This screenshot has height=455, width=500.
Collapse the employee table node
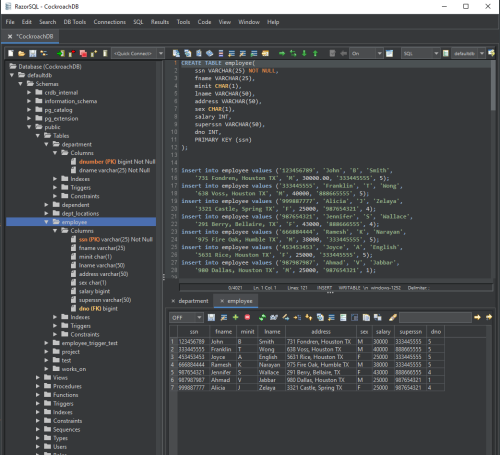pos(46,222)
